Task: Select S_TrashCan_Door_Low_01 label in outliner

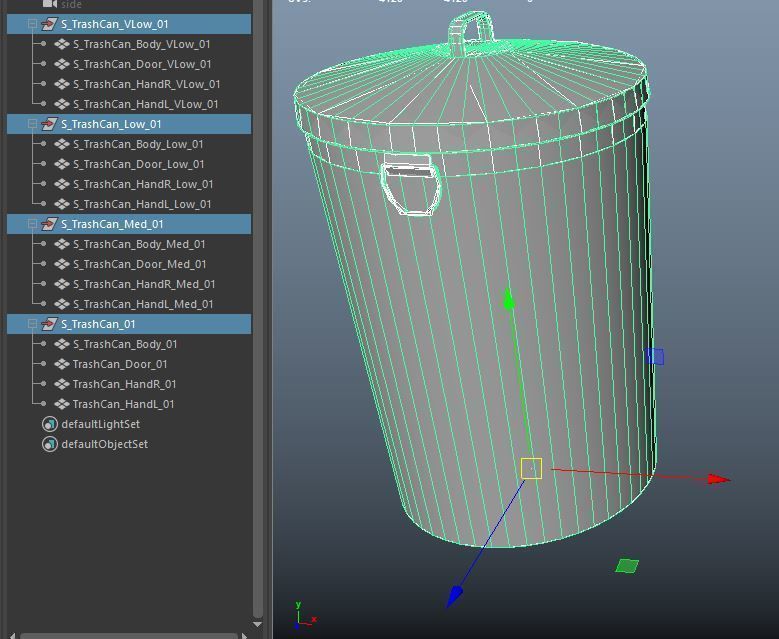Action: click(139, 164)
